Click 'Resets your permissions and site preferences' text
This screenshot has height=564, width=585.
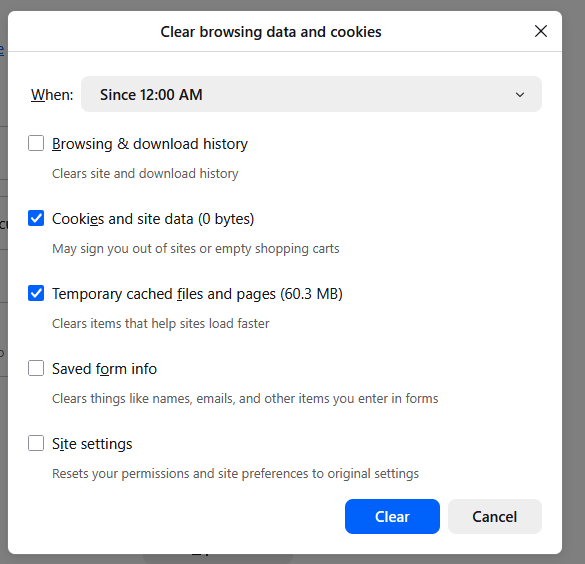coord(235,474)
